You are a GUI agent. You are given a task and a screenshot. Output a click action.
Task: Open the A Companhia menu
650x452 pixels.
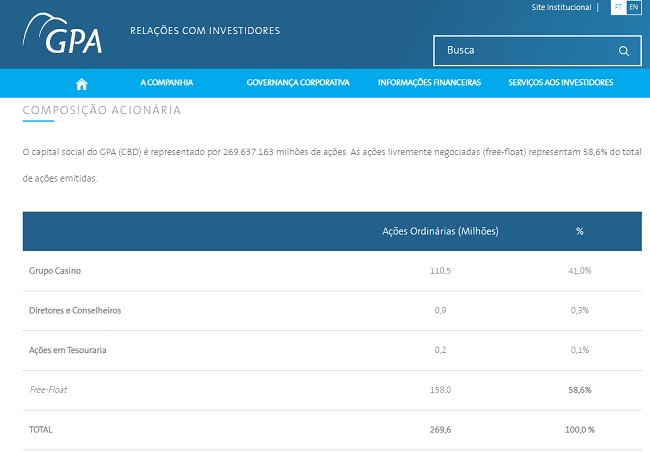pyautogui.click(x=167, y=83)
